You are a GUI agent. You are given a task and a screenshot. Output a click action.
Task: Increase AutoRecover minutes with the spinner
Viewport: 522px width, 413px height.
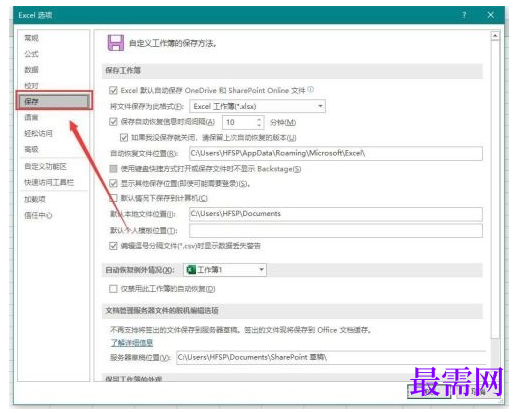point(259,119)
